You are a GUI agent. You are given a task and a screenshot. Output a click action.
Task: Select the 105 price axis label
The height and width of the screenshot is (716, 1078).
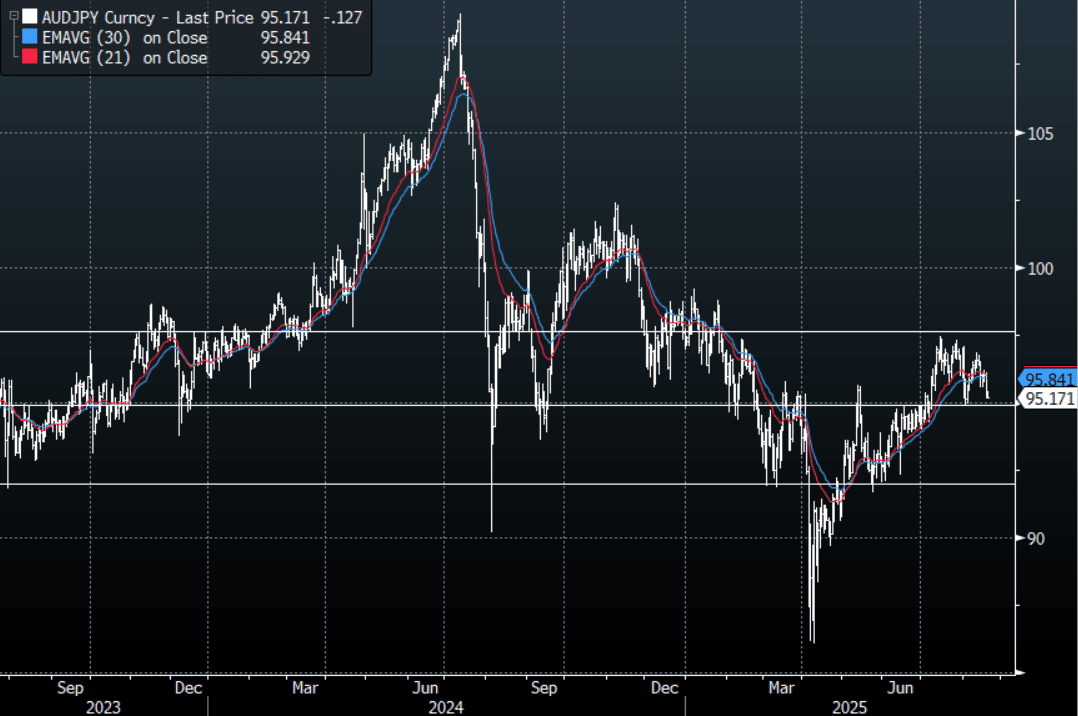click(x=1040, y=134)
